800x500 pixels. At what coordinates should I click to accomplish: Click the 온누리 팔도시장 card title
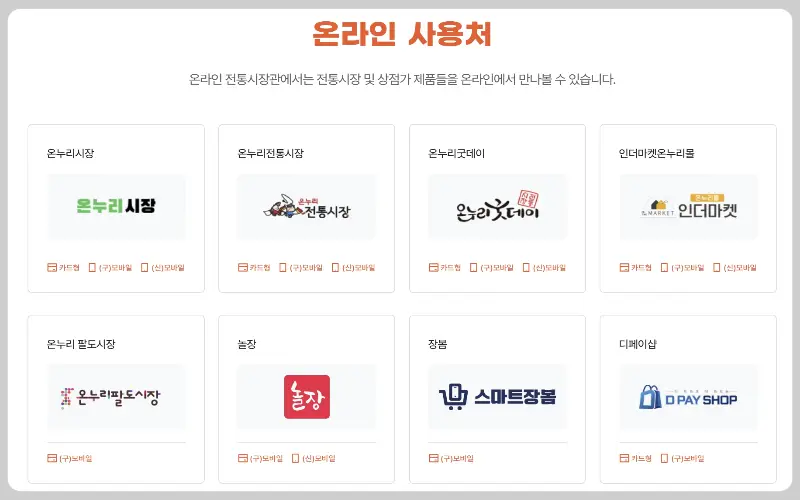81,344
